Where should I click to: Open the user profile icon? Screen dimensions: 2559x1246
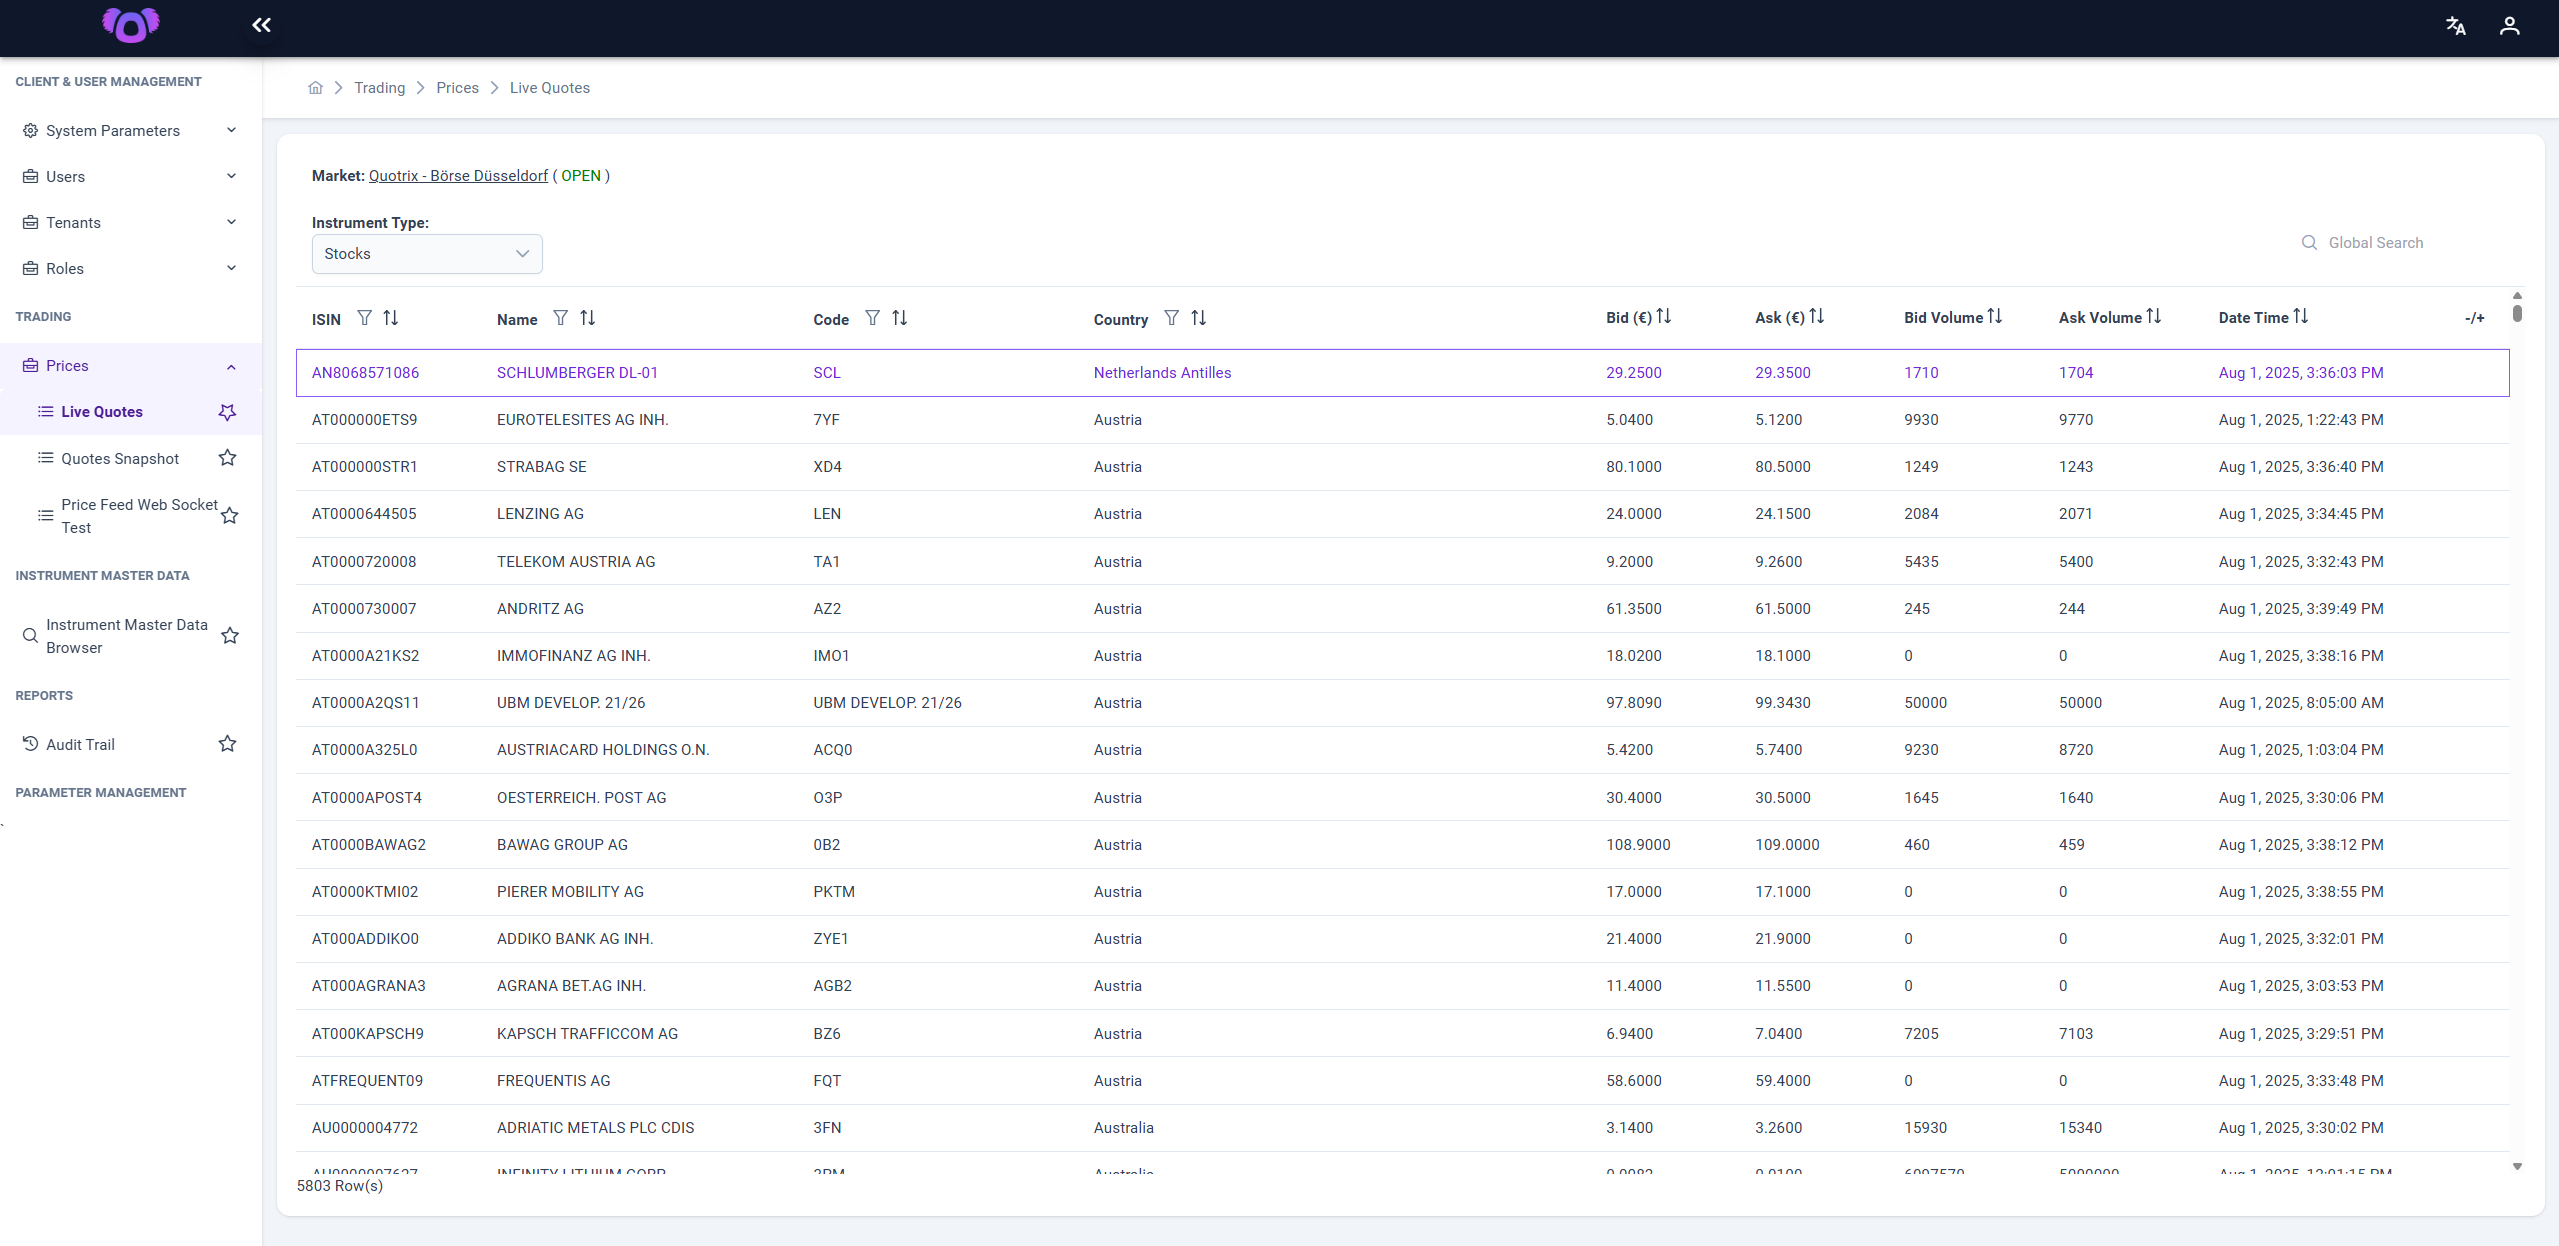click(2509, 26)
